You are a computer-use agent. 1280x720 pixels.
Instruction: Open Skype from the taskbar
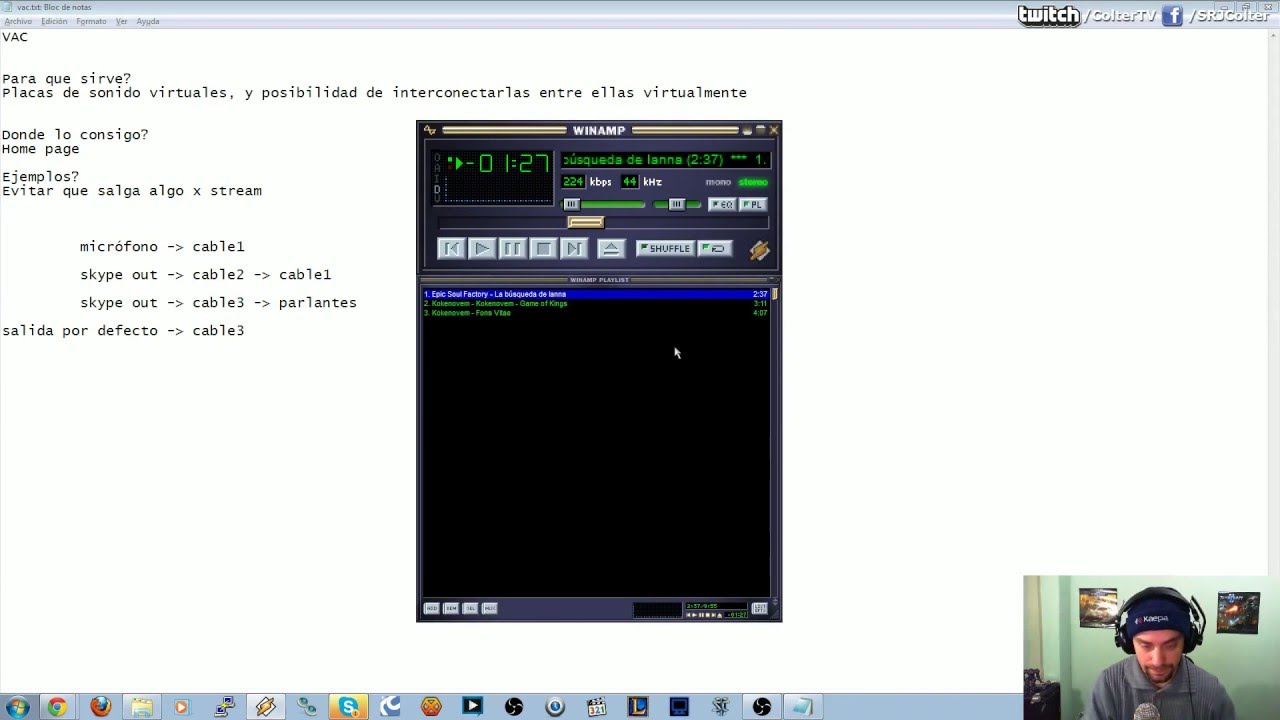(348, 707)
